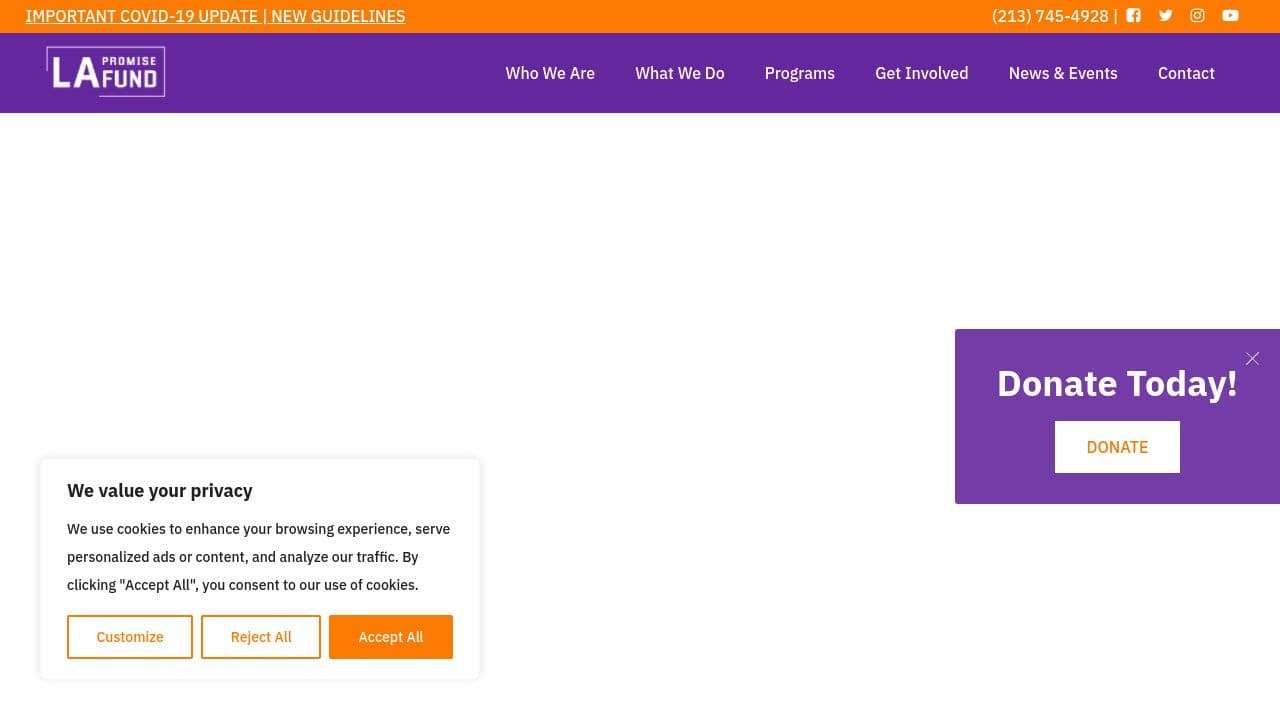Open the Twitter profile icon
Screen dimensions: 1280x720
[x=1165, y=16]
